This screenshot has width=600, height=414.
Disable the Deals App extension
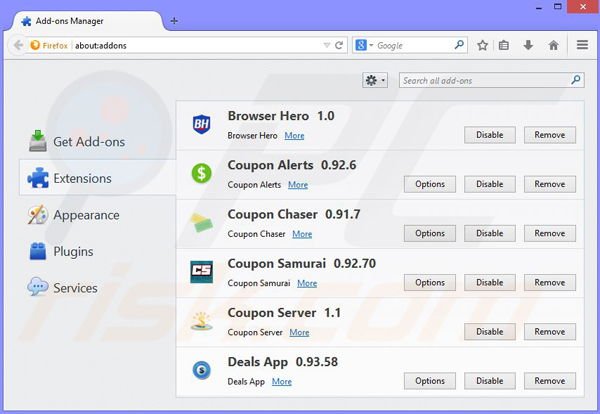pos(490,381)
